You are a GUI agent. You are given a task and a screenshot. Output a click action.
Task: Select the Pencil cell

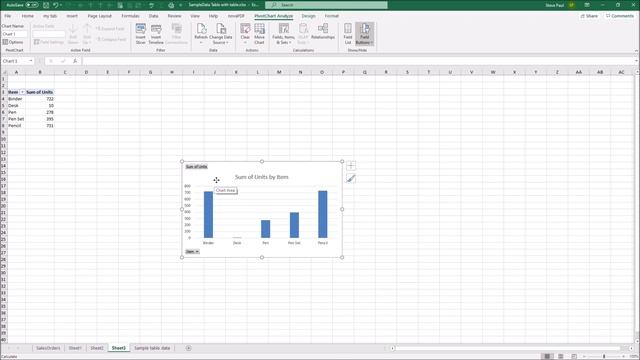click(x=16, y=126)
